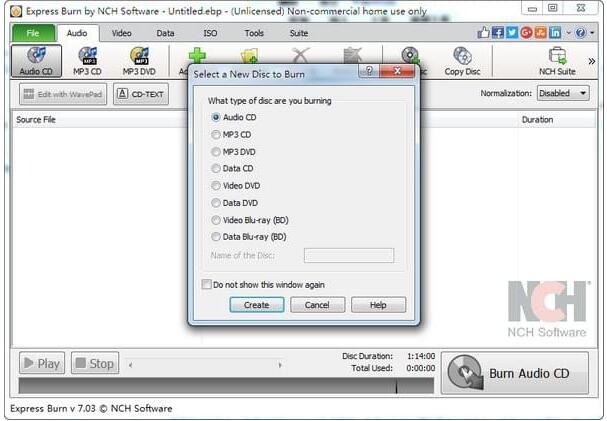Open the social share dropdown arrow
Image resolution: width=607 pixels, height=421 pixels.
(568, 33)
